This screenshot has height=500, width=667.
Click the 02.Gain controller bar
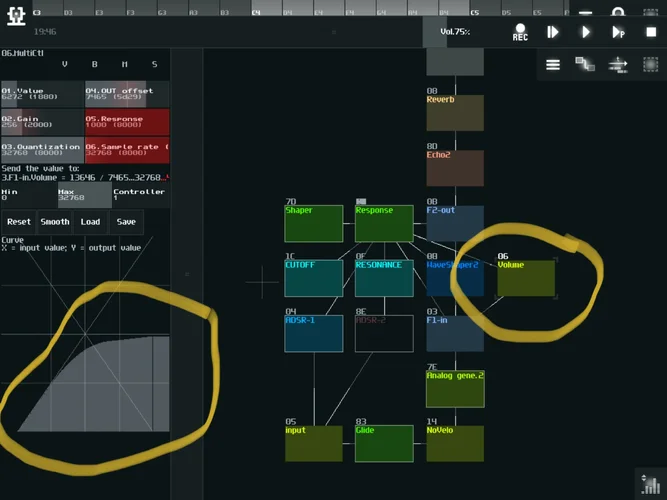coord(42,122)
